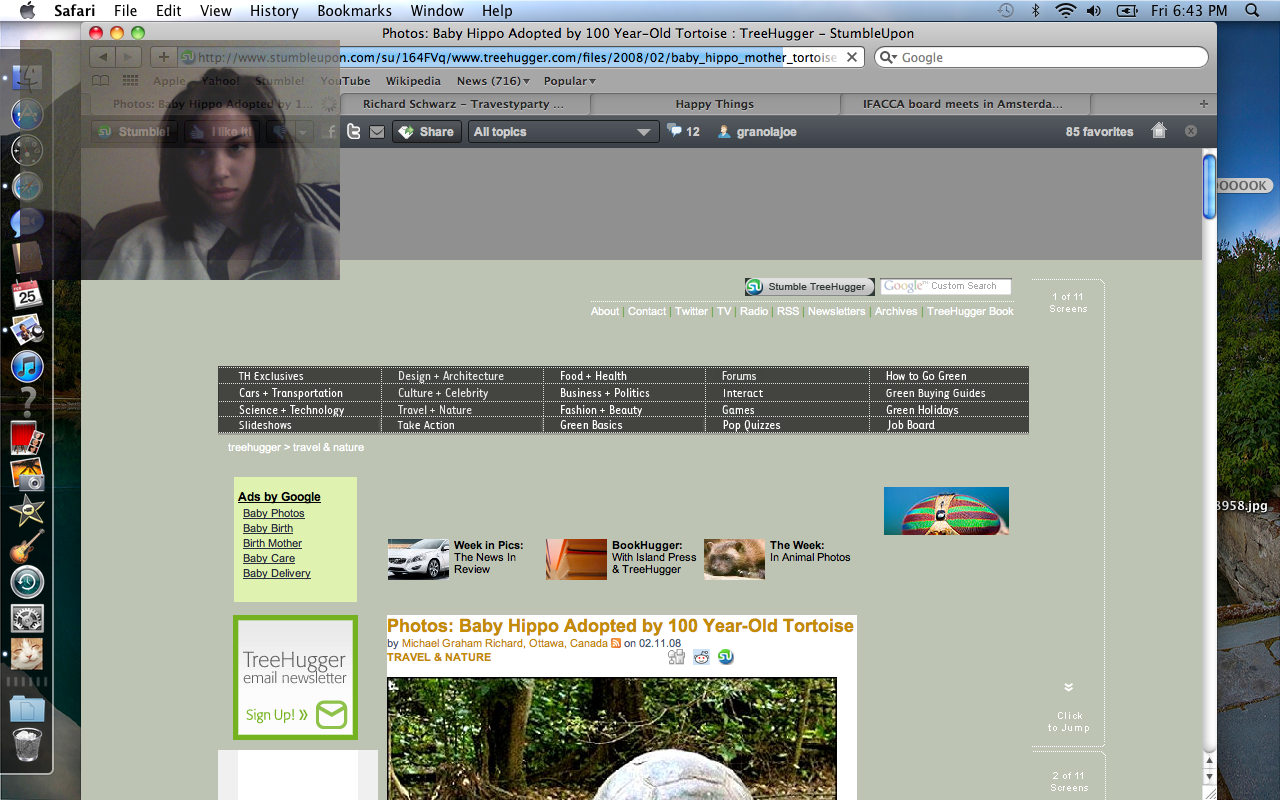Click the Reddit icon under article title

point(701,657)
